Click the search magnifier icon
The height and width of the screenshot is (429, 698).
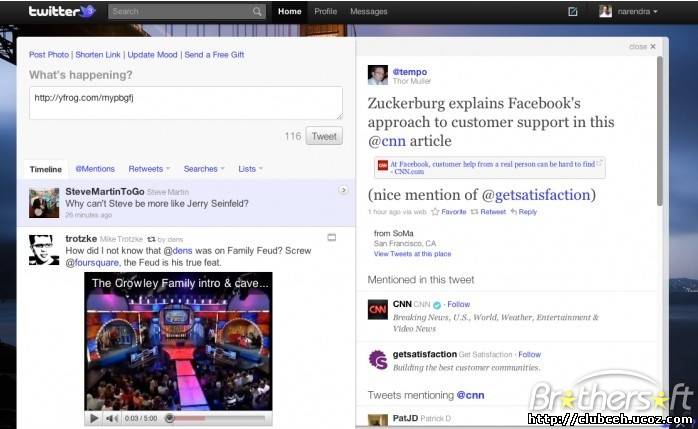pyautogui.click(x=257, y=12)
